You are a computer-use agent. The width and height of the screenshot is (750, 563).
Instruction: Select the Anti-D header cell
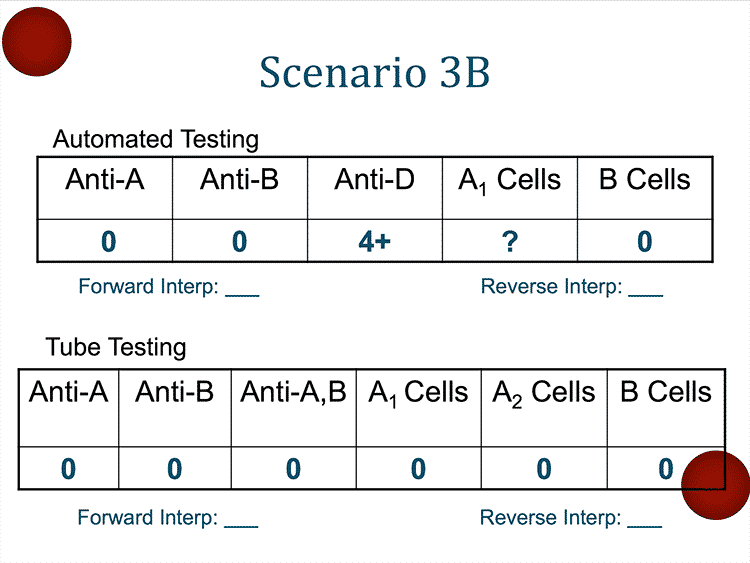[374, 180]
